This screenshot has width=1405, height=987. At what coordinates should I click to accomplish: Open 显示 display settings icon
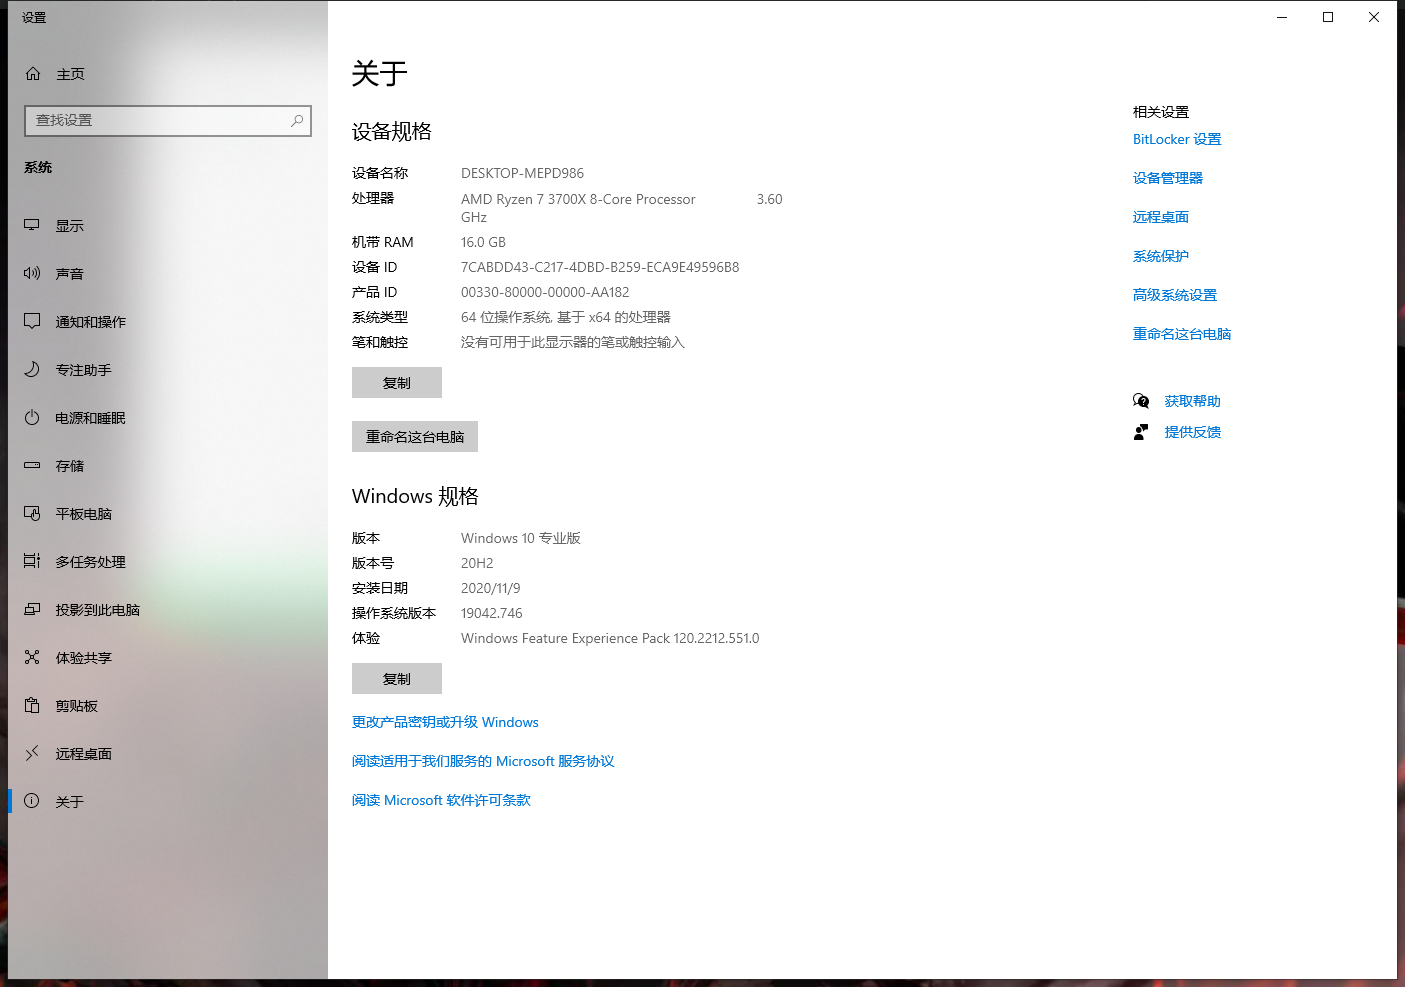(32, 226)
